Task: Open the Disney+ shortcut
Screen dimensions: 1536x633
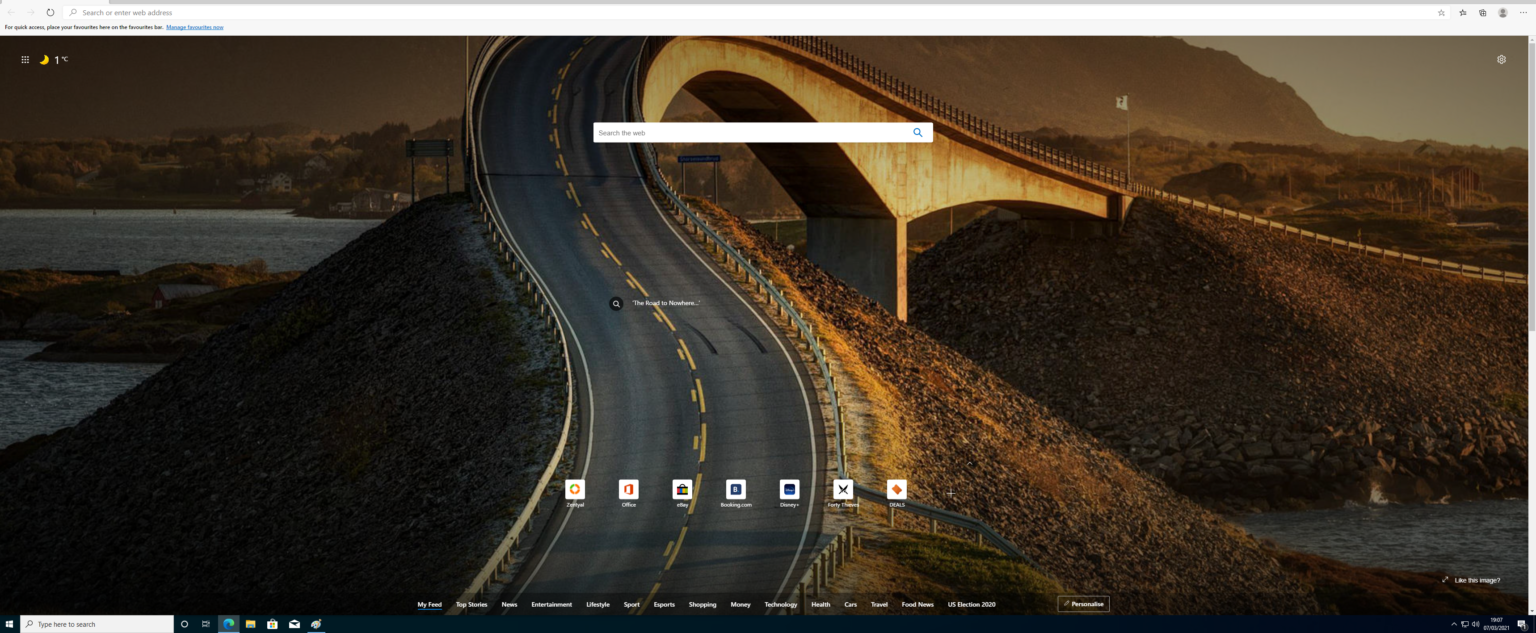Action: (789, 491)
